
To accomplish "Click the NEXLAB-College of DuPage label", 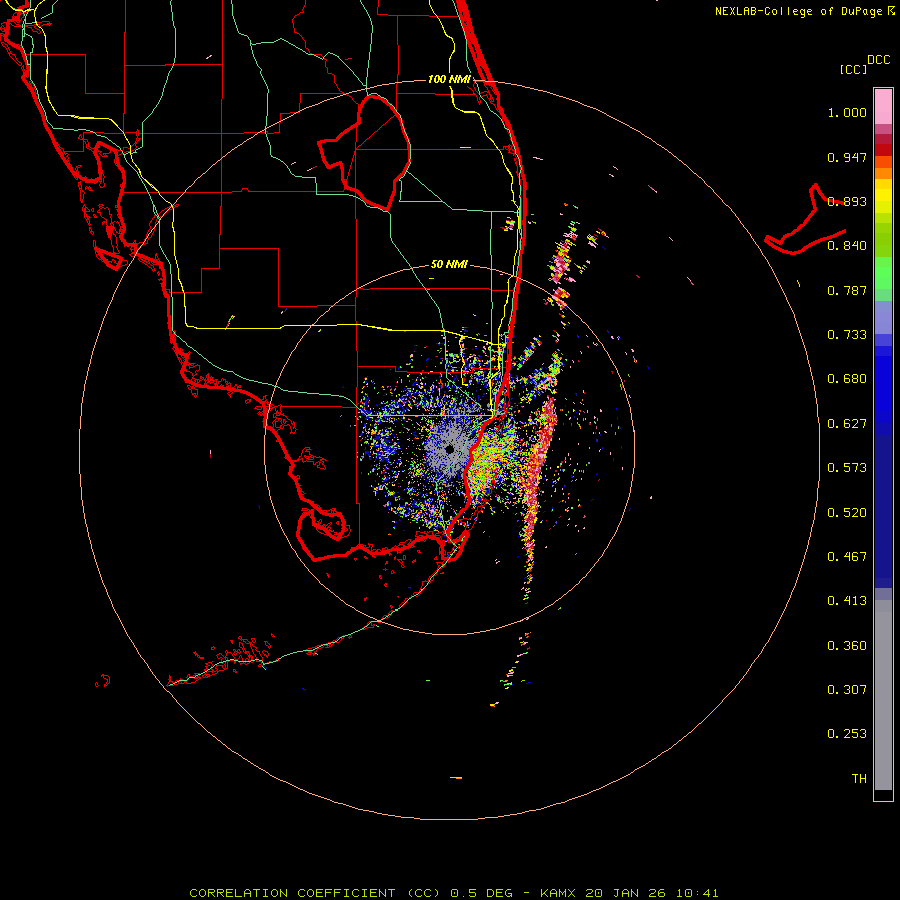I will click(798, 11).
